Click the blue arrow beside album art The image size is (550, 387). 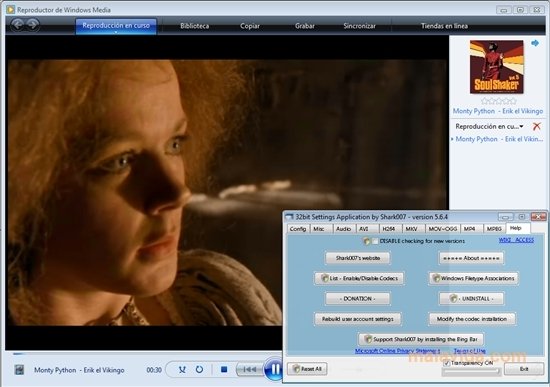pos(535,43)
